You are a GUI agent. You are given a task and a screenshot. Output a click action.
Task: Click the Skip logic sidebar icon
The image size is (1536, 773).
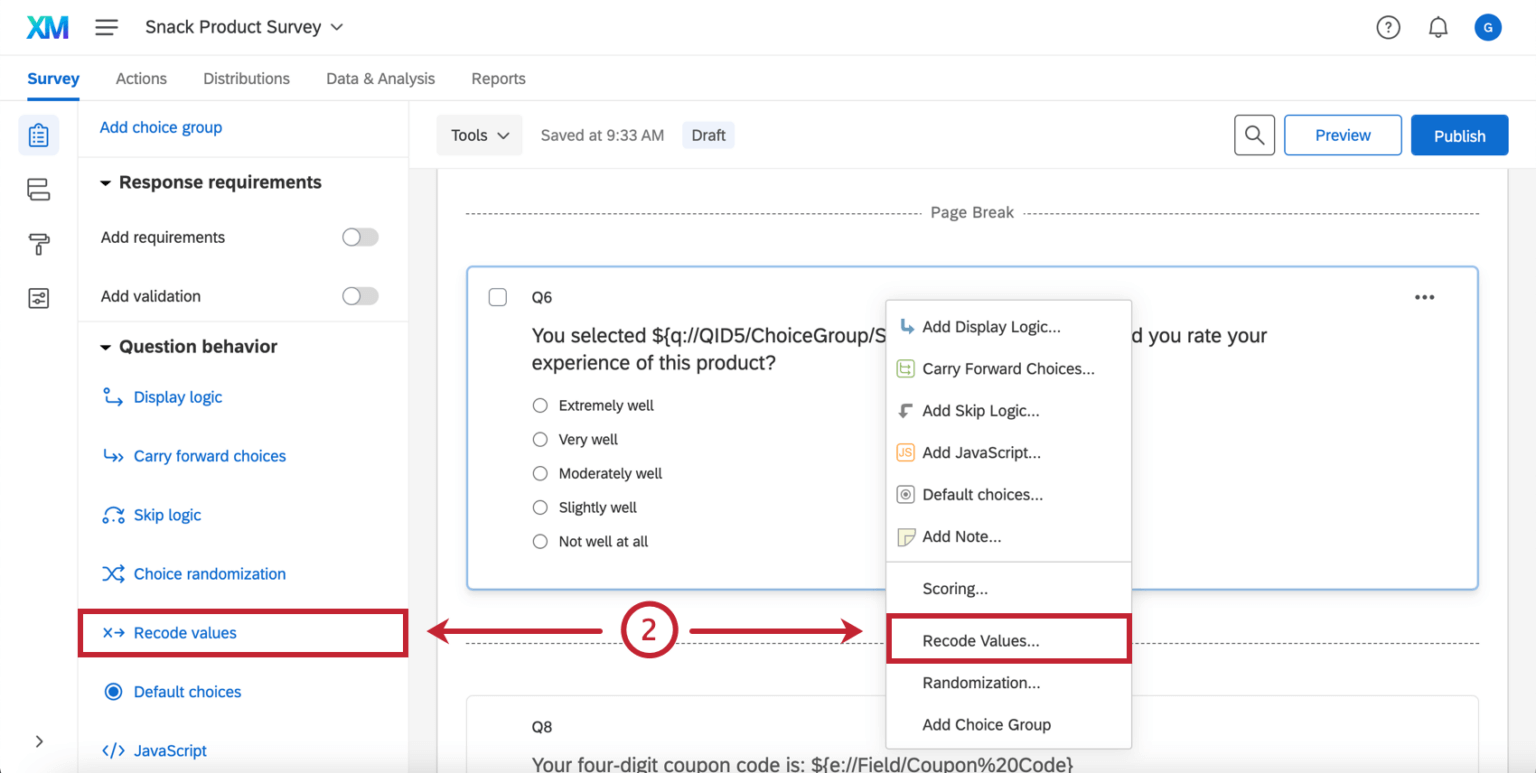pyautogui.click(x=113, y=515)
